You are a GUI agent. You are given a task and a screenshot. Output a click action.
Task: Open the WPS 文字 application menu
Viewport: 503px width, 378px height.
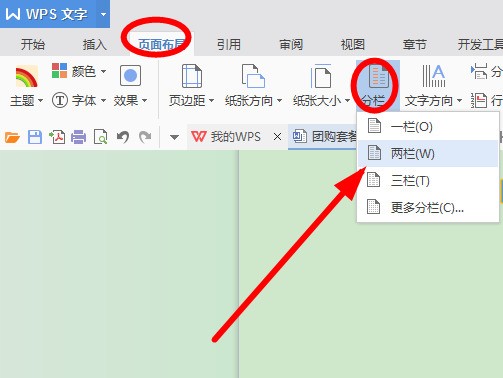(48, 14)
